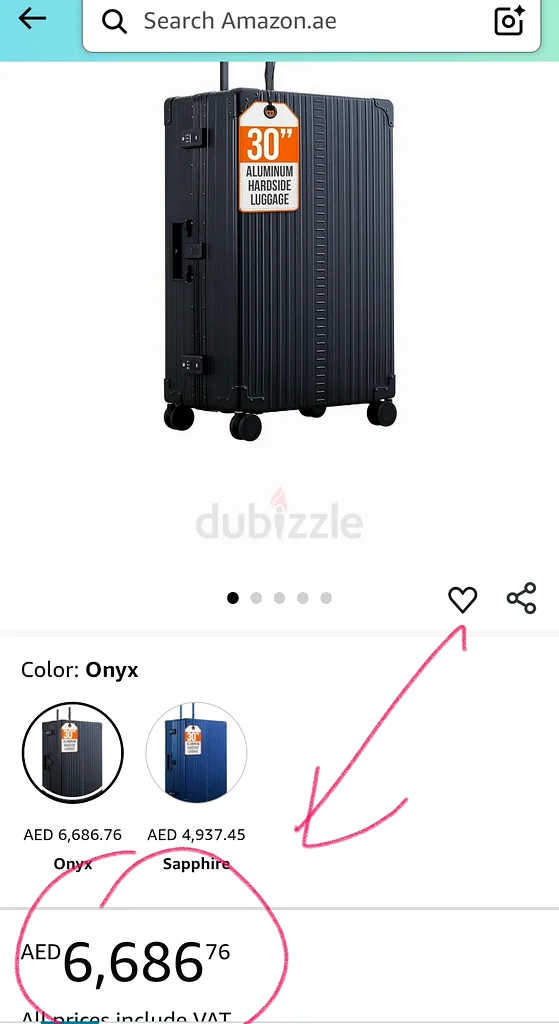Add item to wishlist heart icon

pyautogui.click(x=462, y=600)
